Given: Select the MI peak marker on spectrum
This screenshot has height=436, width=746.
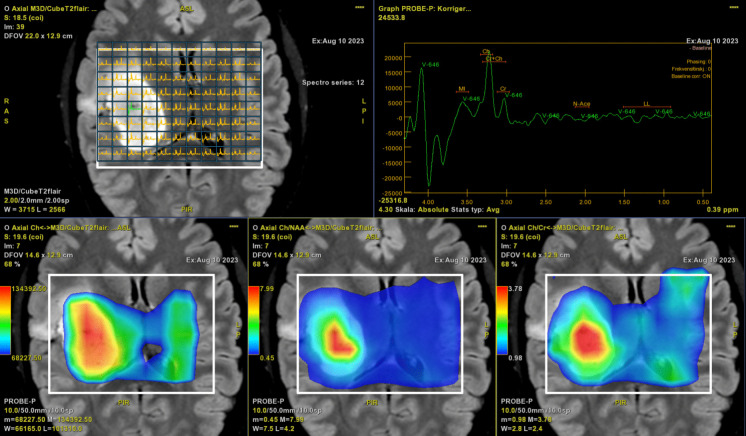Looking at the screenshot, I should tap(463, 87).
